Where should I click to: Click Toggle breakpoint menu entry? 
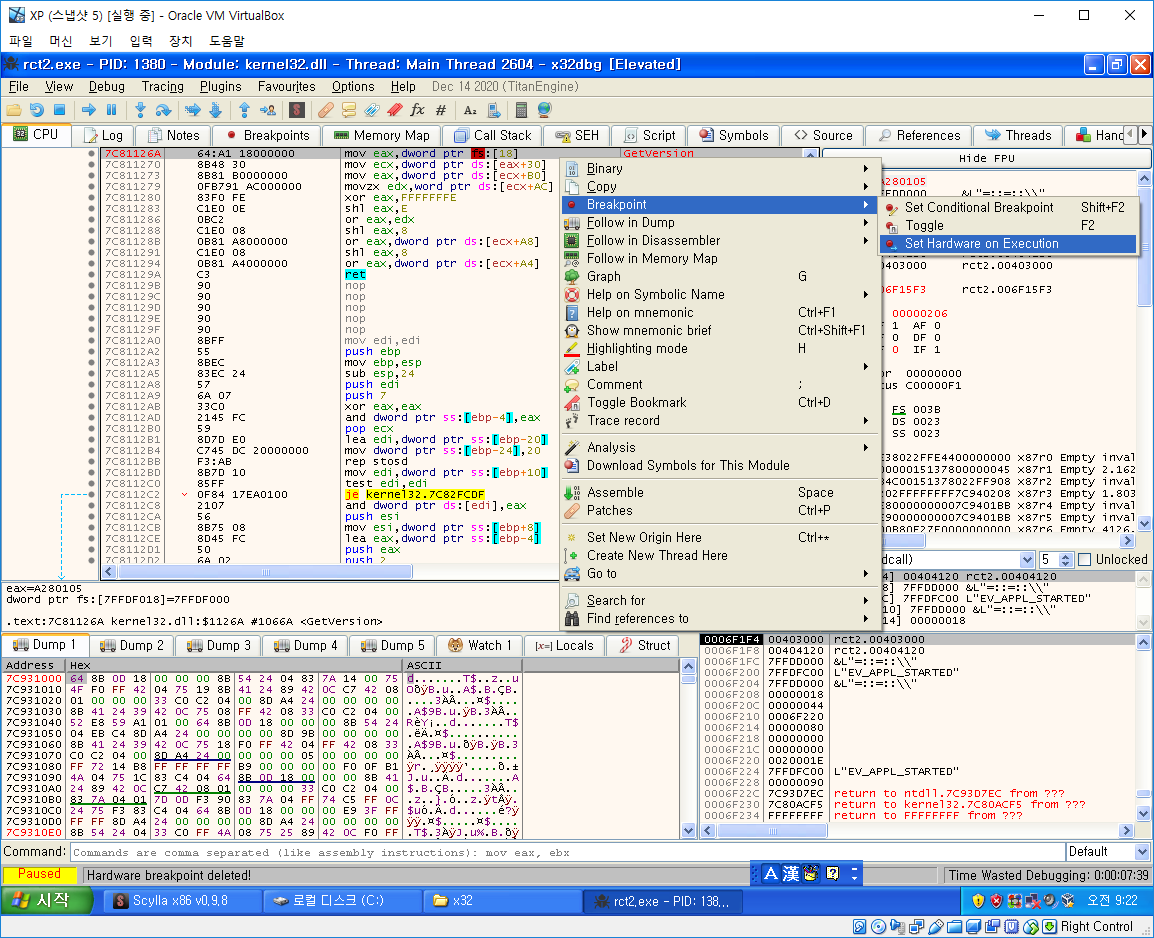click(1008, 226)
